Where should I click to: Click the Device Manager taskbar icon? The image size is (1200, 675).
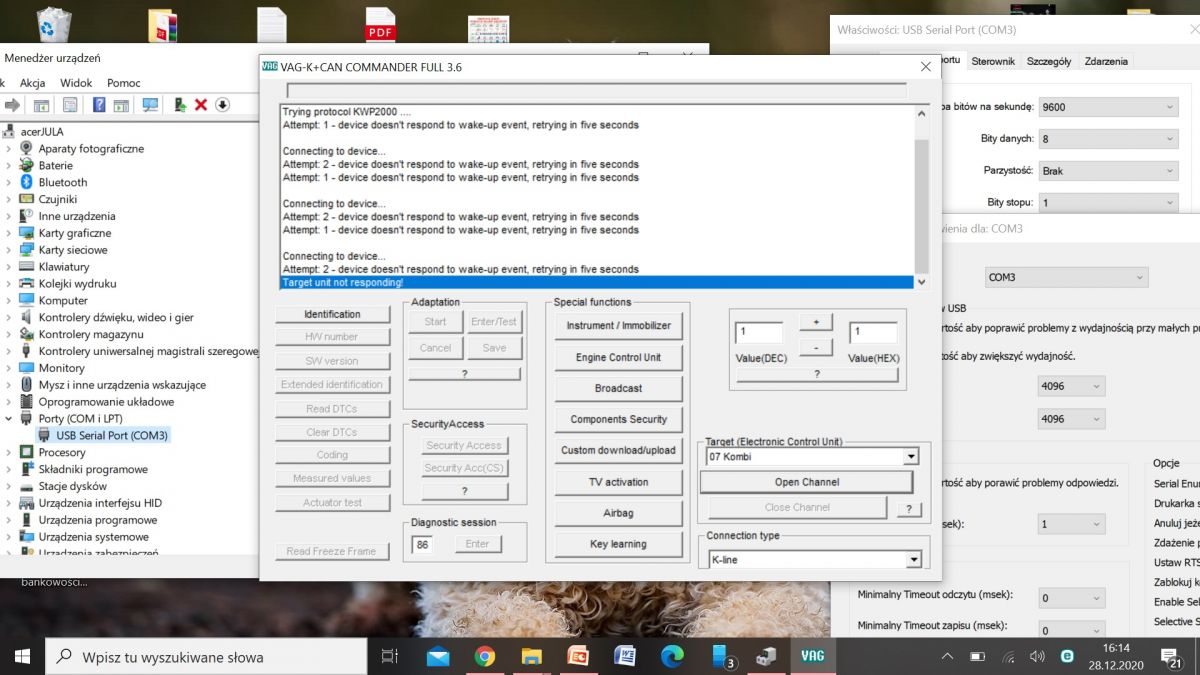tap(767, 656)
